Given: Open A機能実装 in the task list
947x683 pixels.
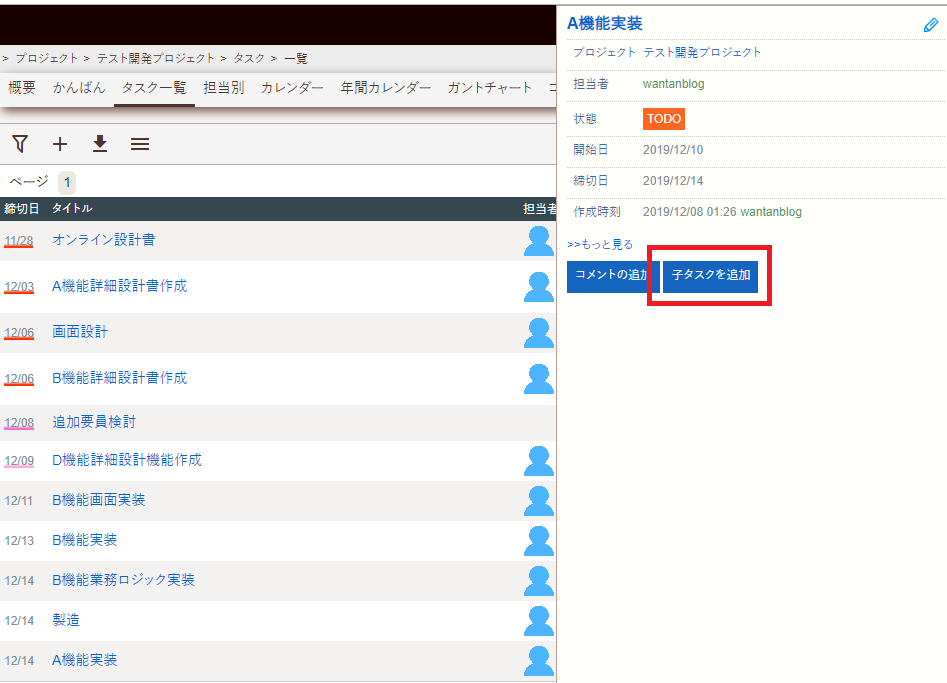Looking at the screenshot, I should [85, 659].
